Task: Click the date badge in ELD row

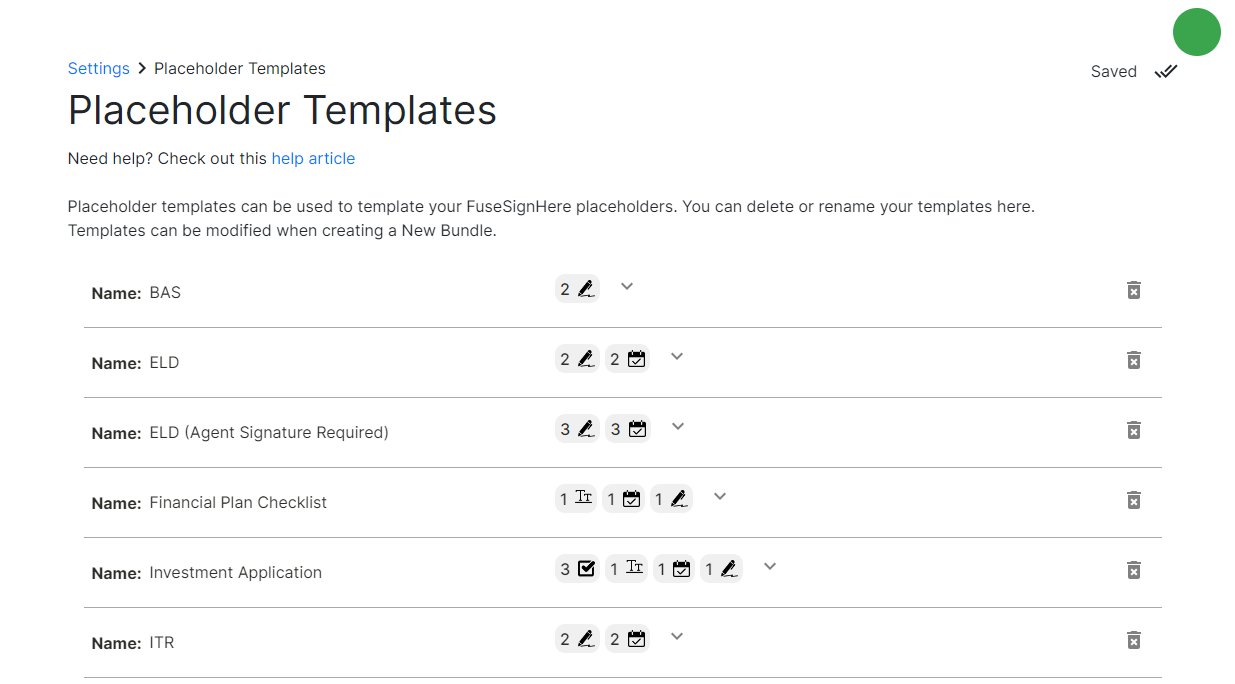Action: 627,359
